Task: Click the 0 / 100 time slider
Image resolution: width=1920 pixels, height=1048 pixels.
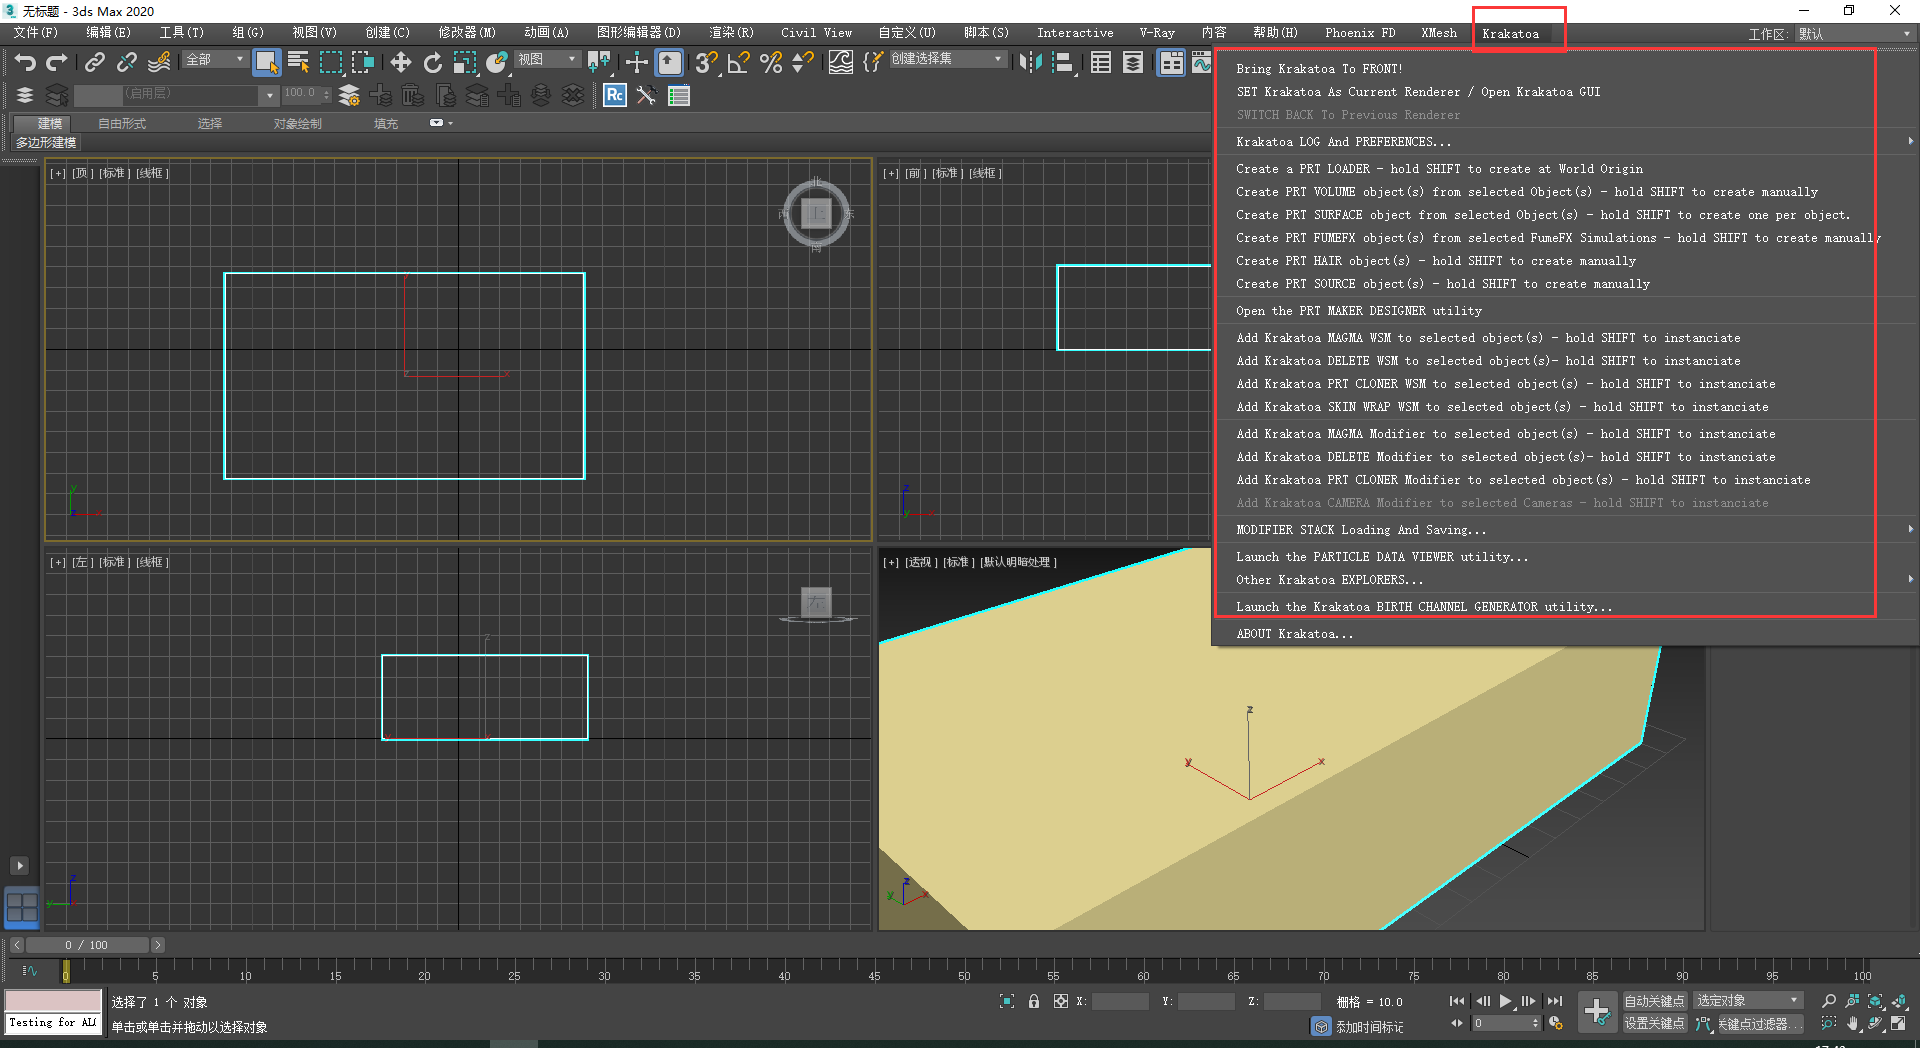Action: [87, 945]
